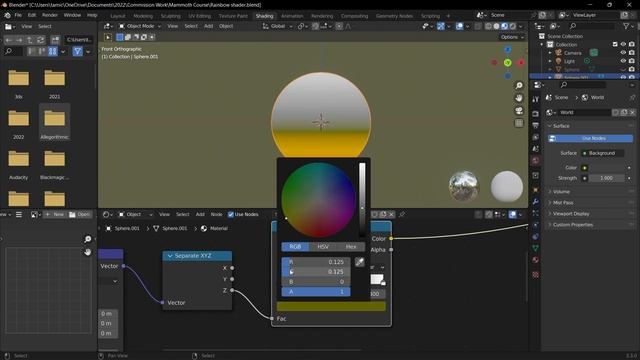Hide Camera with eye icon in outliner

[623, 53]
